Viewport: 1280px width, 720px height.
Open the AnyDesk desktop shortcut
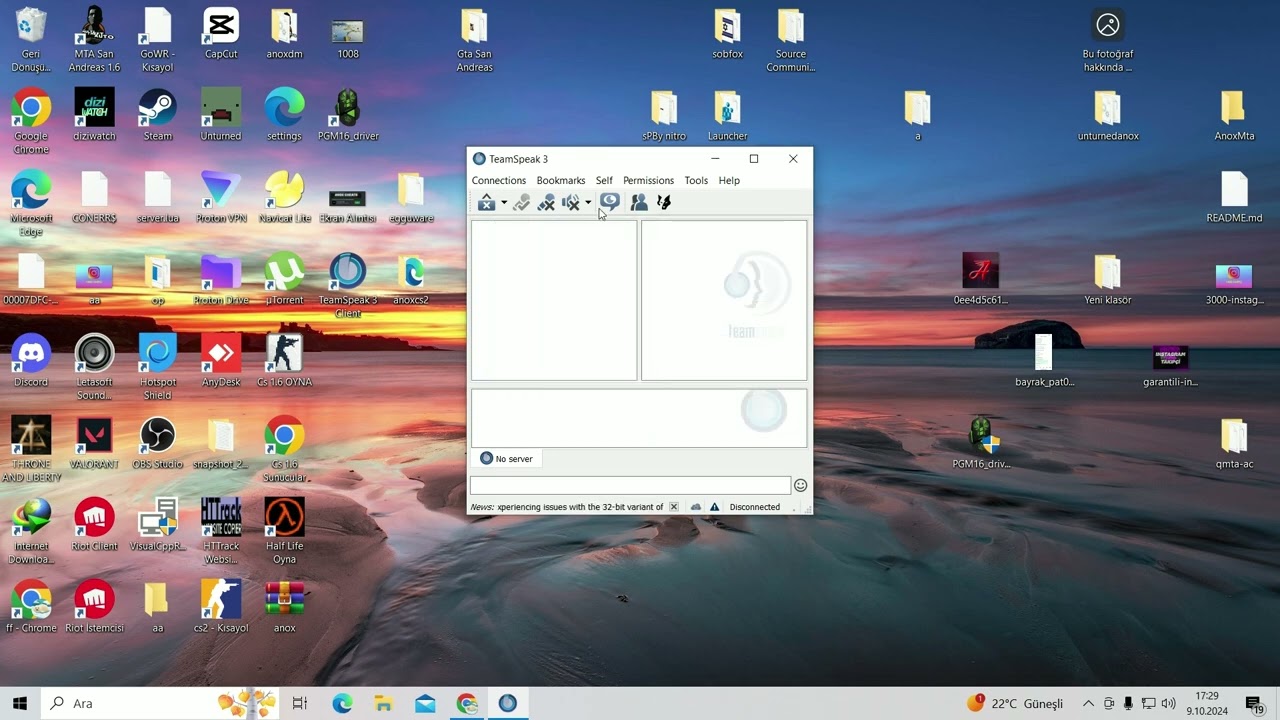tap(221, 361)
